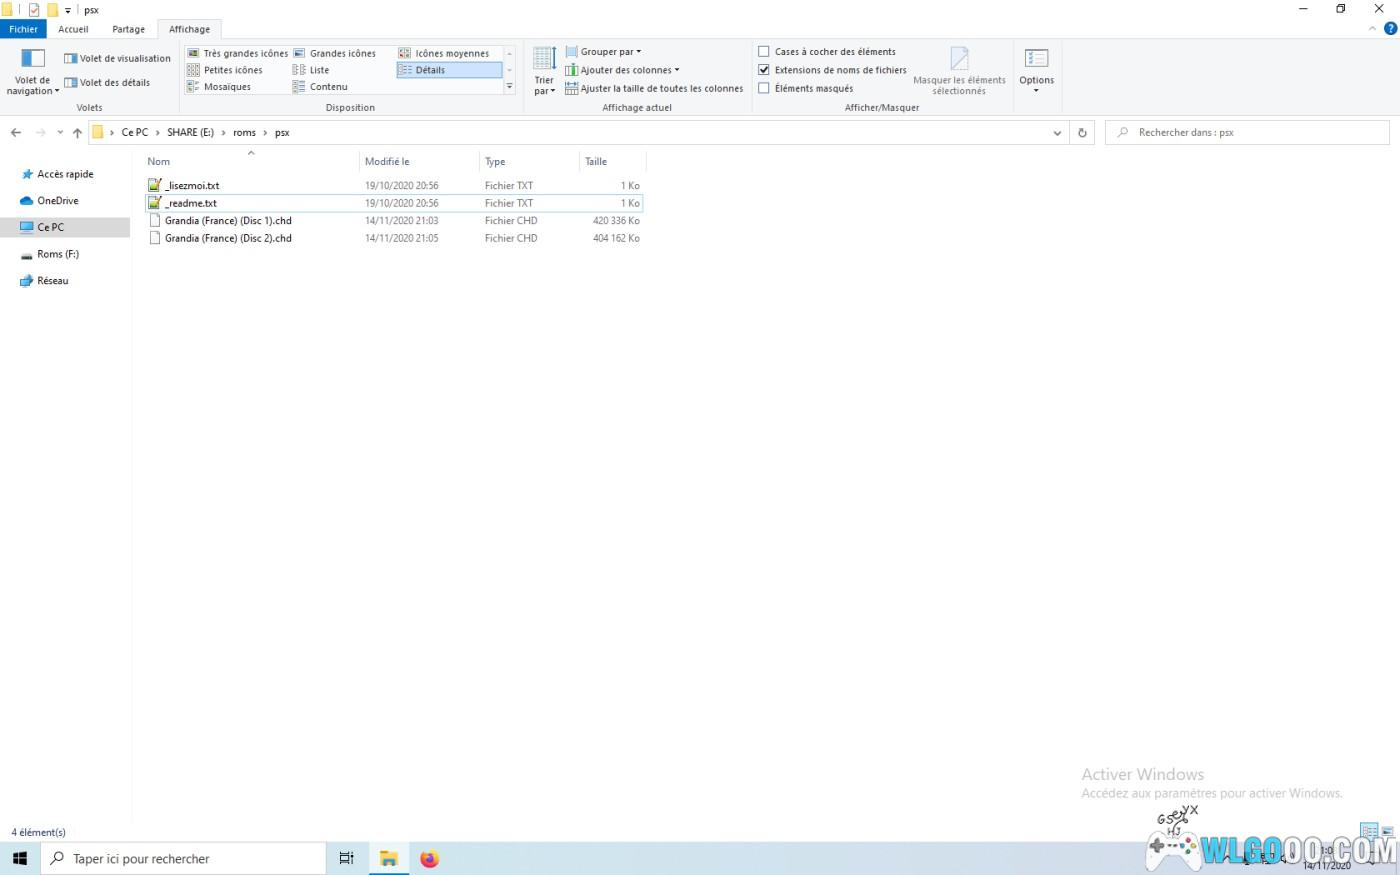Open the ribbon help icon
The width and height of the screenshot is (1400, 875).
coord(1389,29)
